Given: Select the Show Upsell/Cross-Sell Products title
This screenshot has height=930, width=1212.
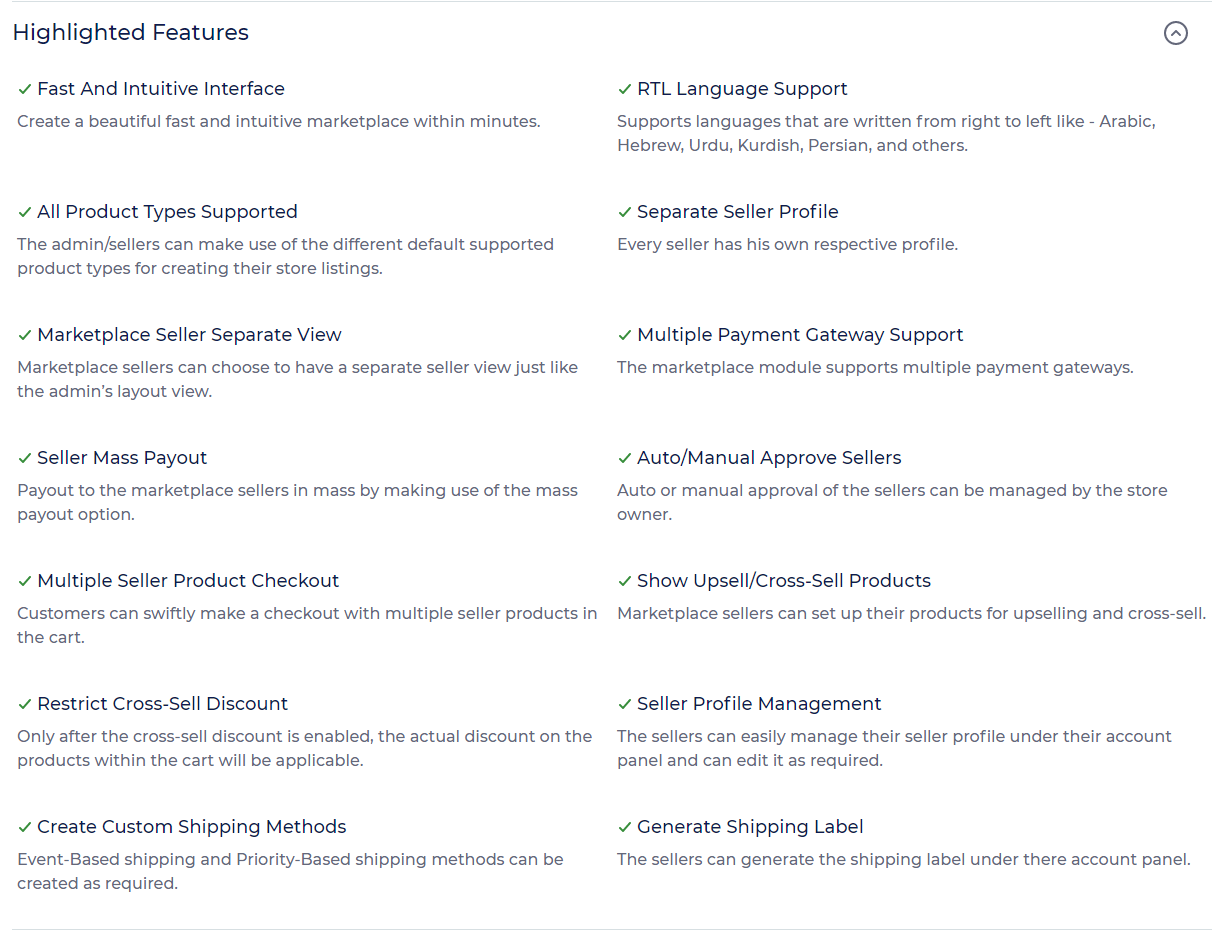Looking at the screenshot, I should 784,581.
